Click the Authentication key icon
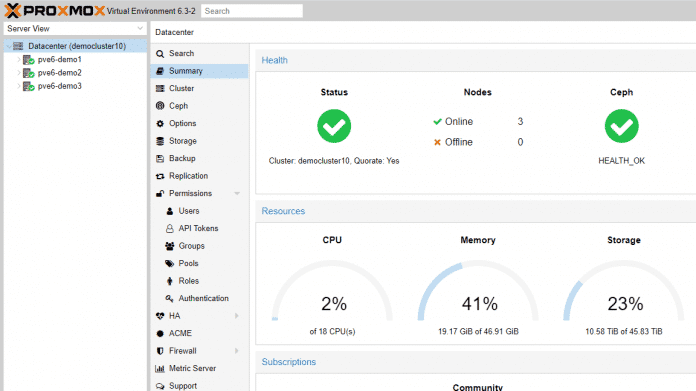Viewport: 696px width, 391px height. click(x=170, y=298)
